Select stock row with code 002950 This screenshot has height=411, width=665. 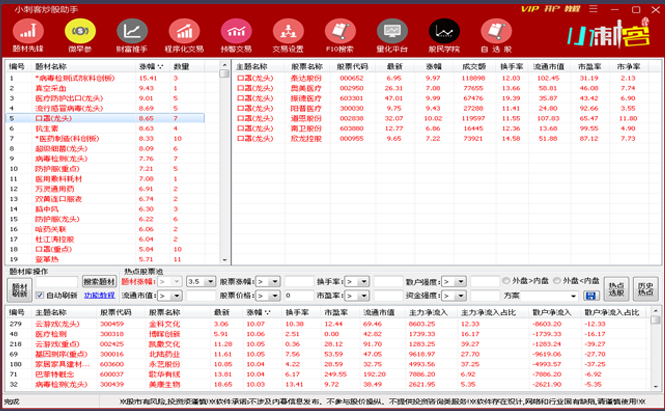click(x=441, y=88)
